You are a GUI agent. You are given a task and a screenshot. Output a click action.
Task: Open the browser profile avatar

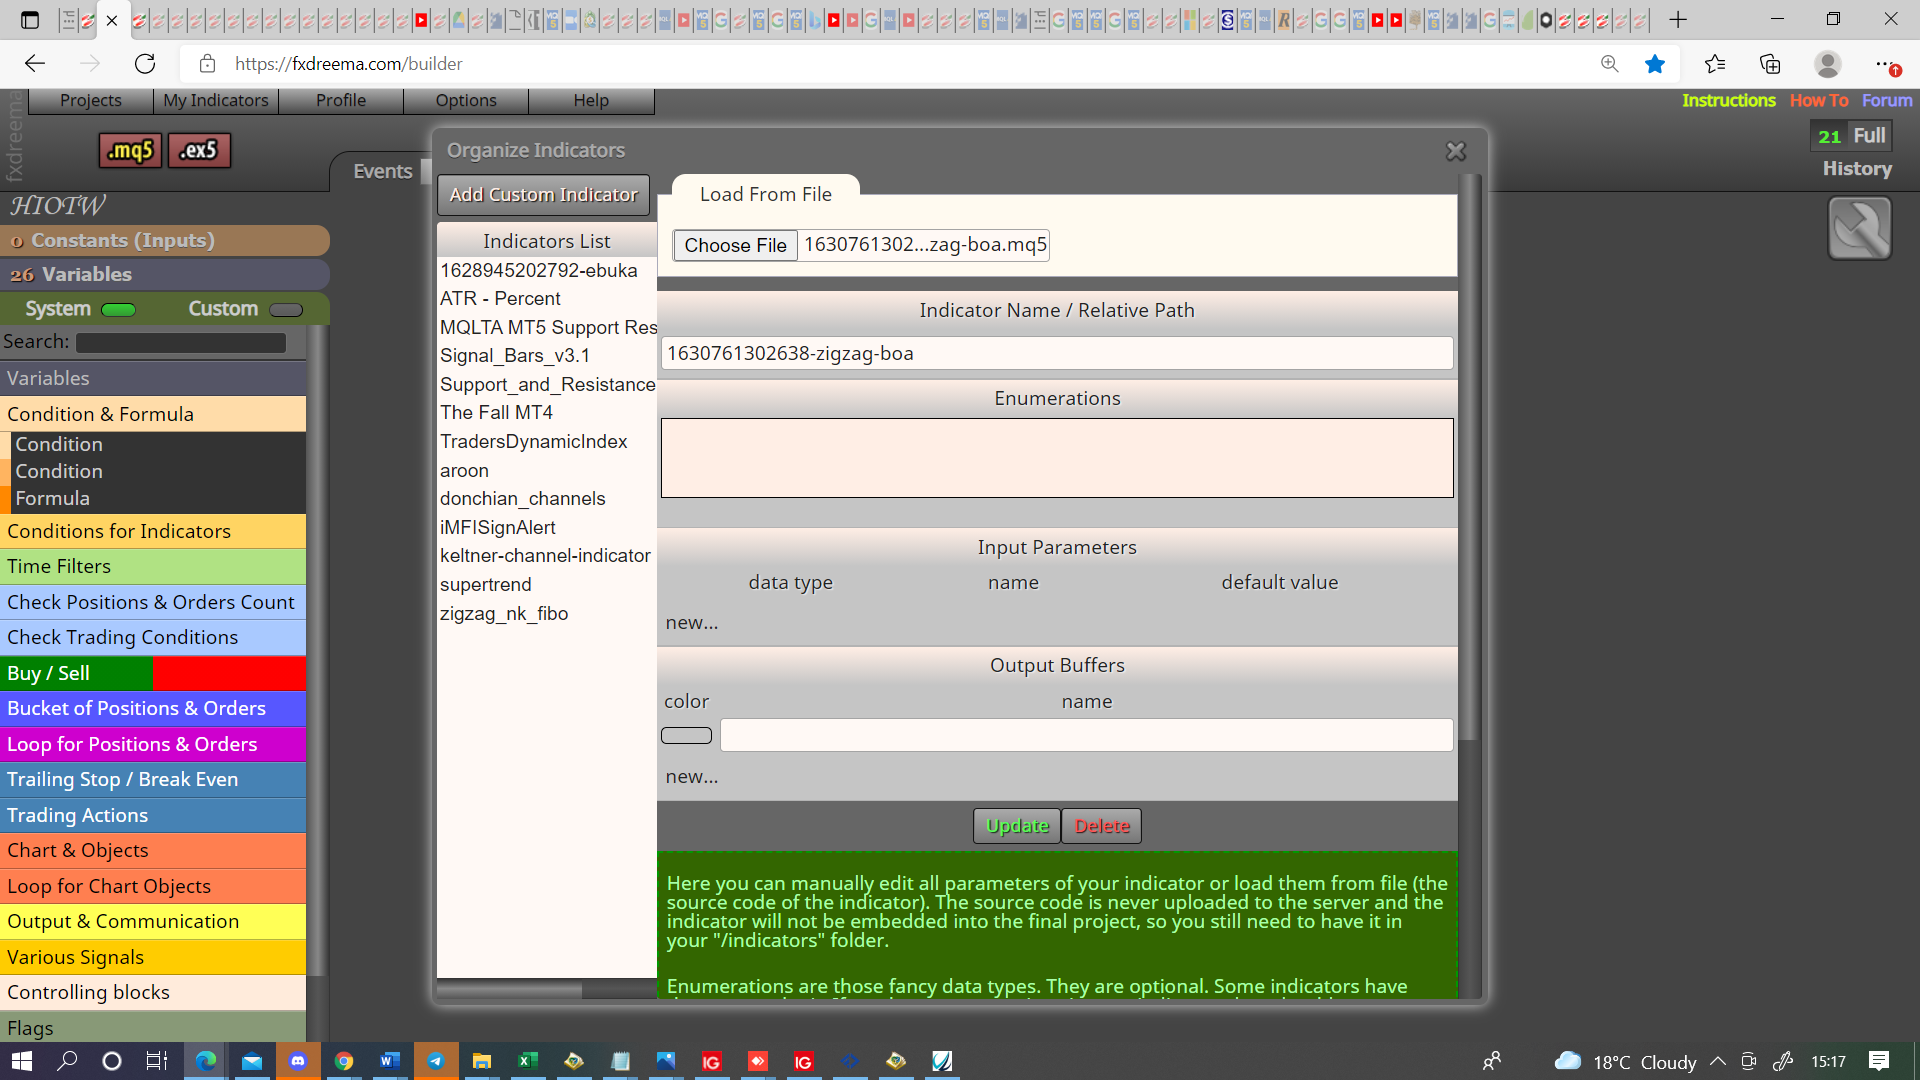[1828, 64]
